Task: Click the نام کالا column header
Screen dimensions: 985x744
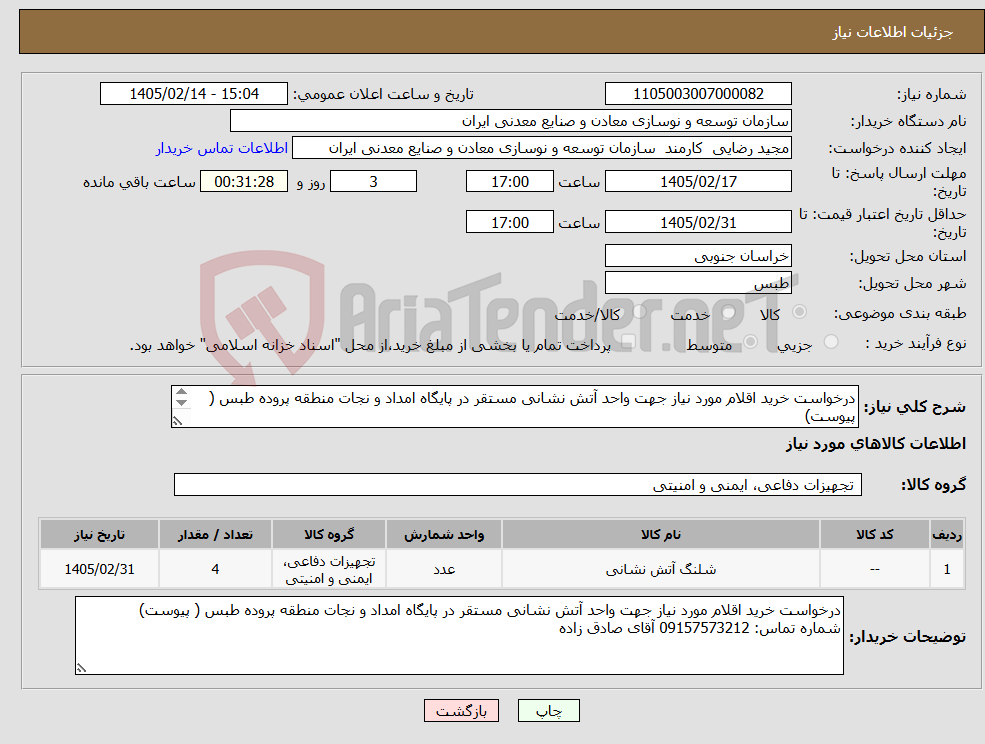Action: pyautogui.click(x=660, y=534)
